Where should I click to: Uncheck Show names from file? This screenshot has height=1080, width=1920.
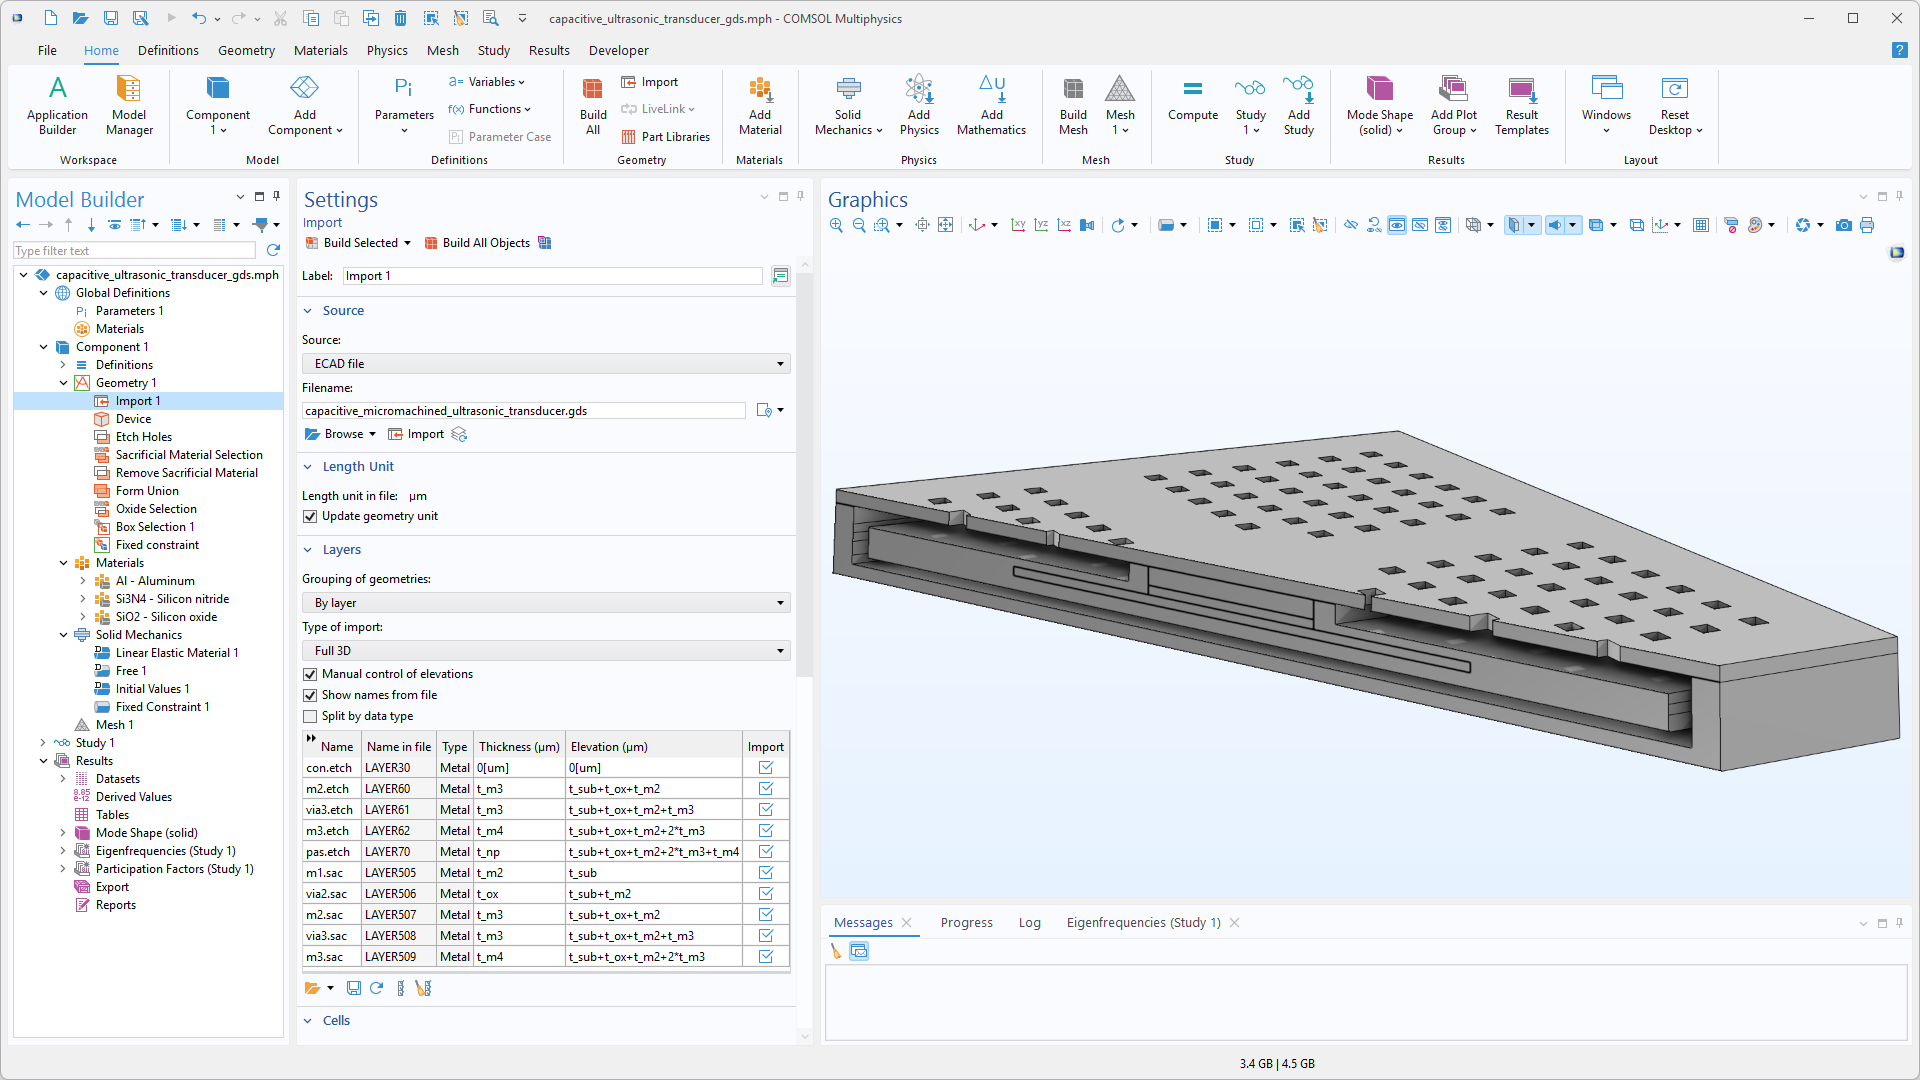[310, 696]
